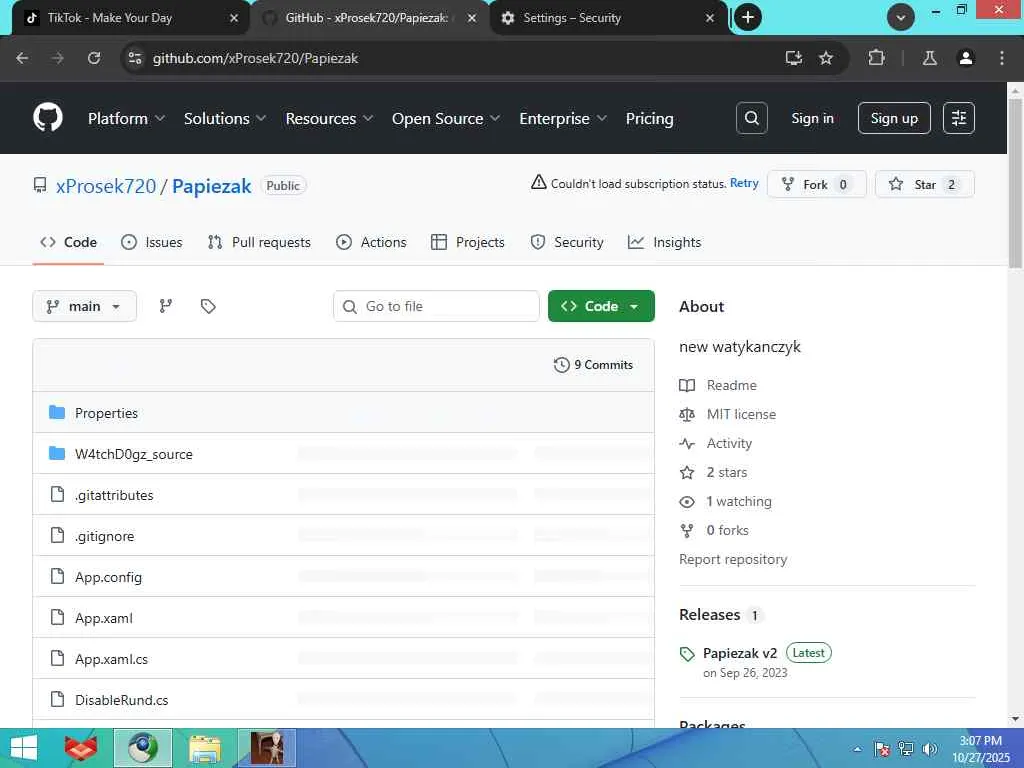The height and width of the screenshot is (768, 1024).
Task: Click Retry for subscription status
Action: [744, 184]
